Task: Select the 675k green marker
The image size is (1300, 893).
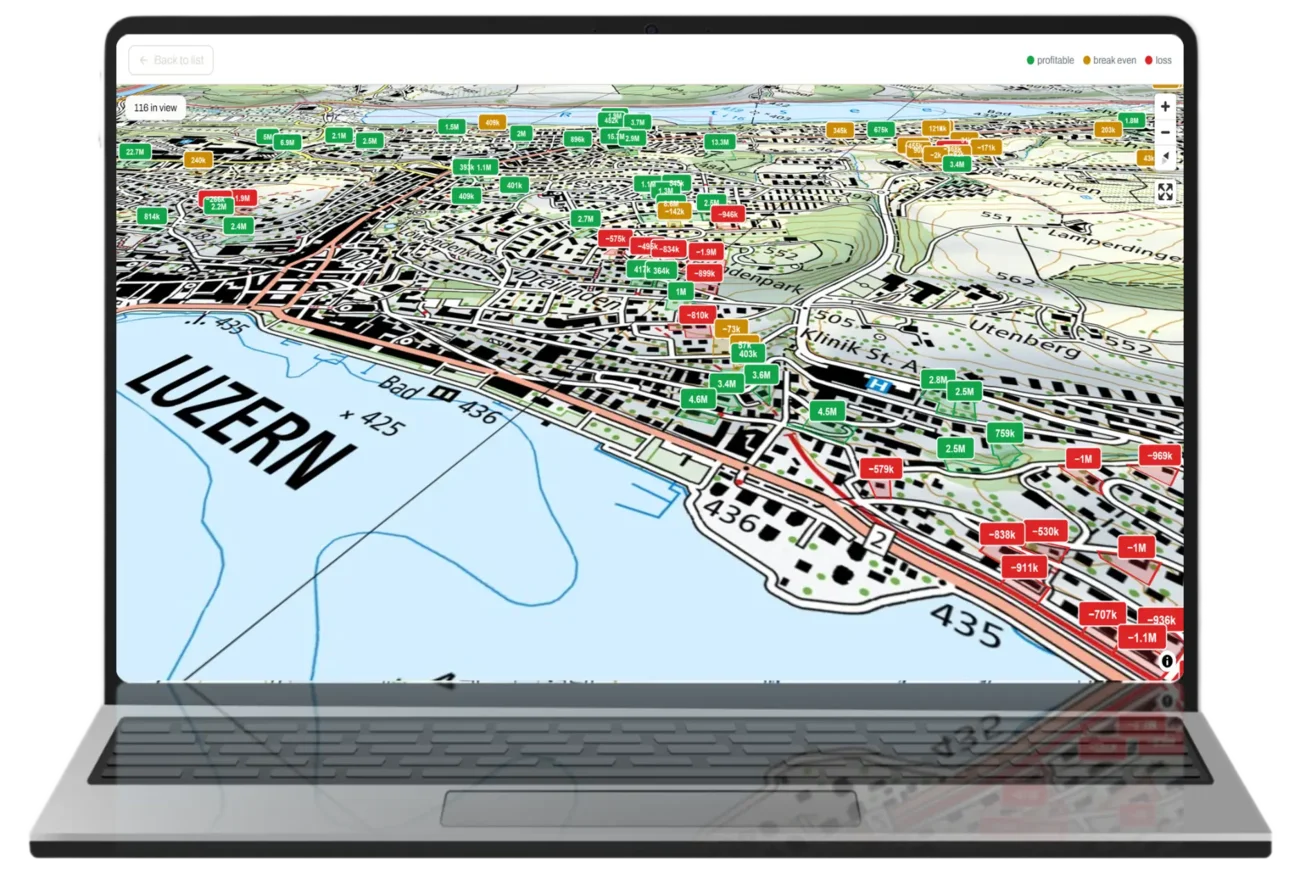Action: click(880, 130)
